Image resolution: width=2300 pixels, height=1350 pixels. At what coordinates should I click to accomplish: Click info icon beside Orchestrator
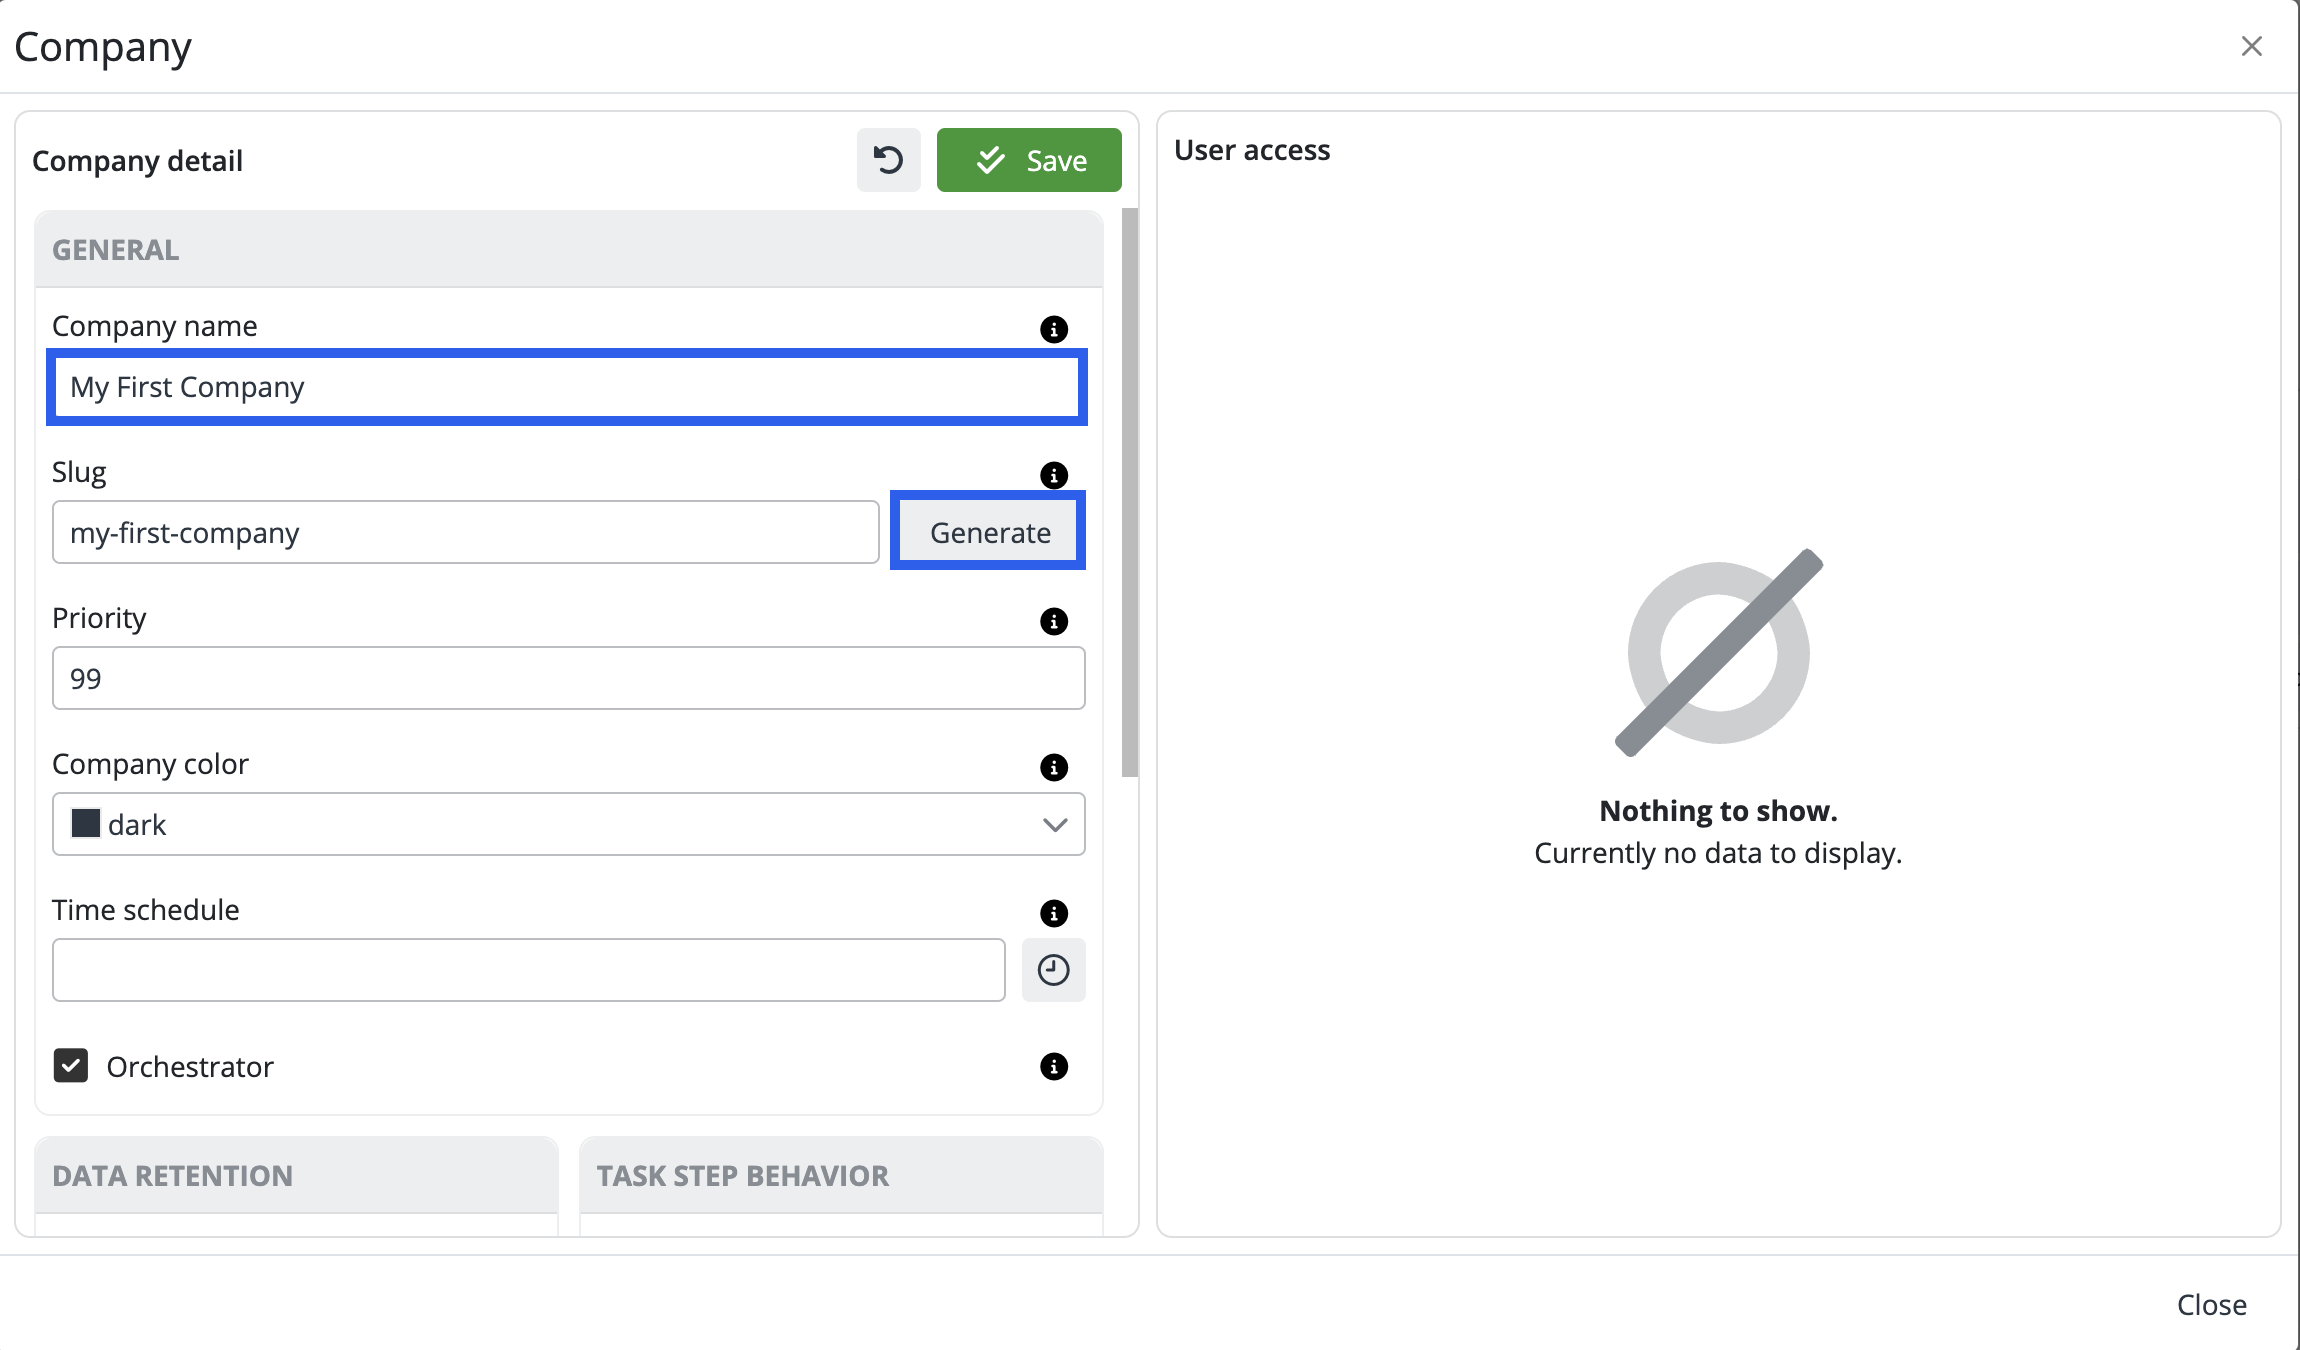click(1053, 1066)
